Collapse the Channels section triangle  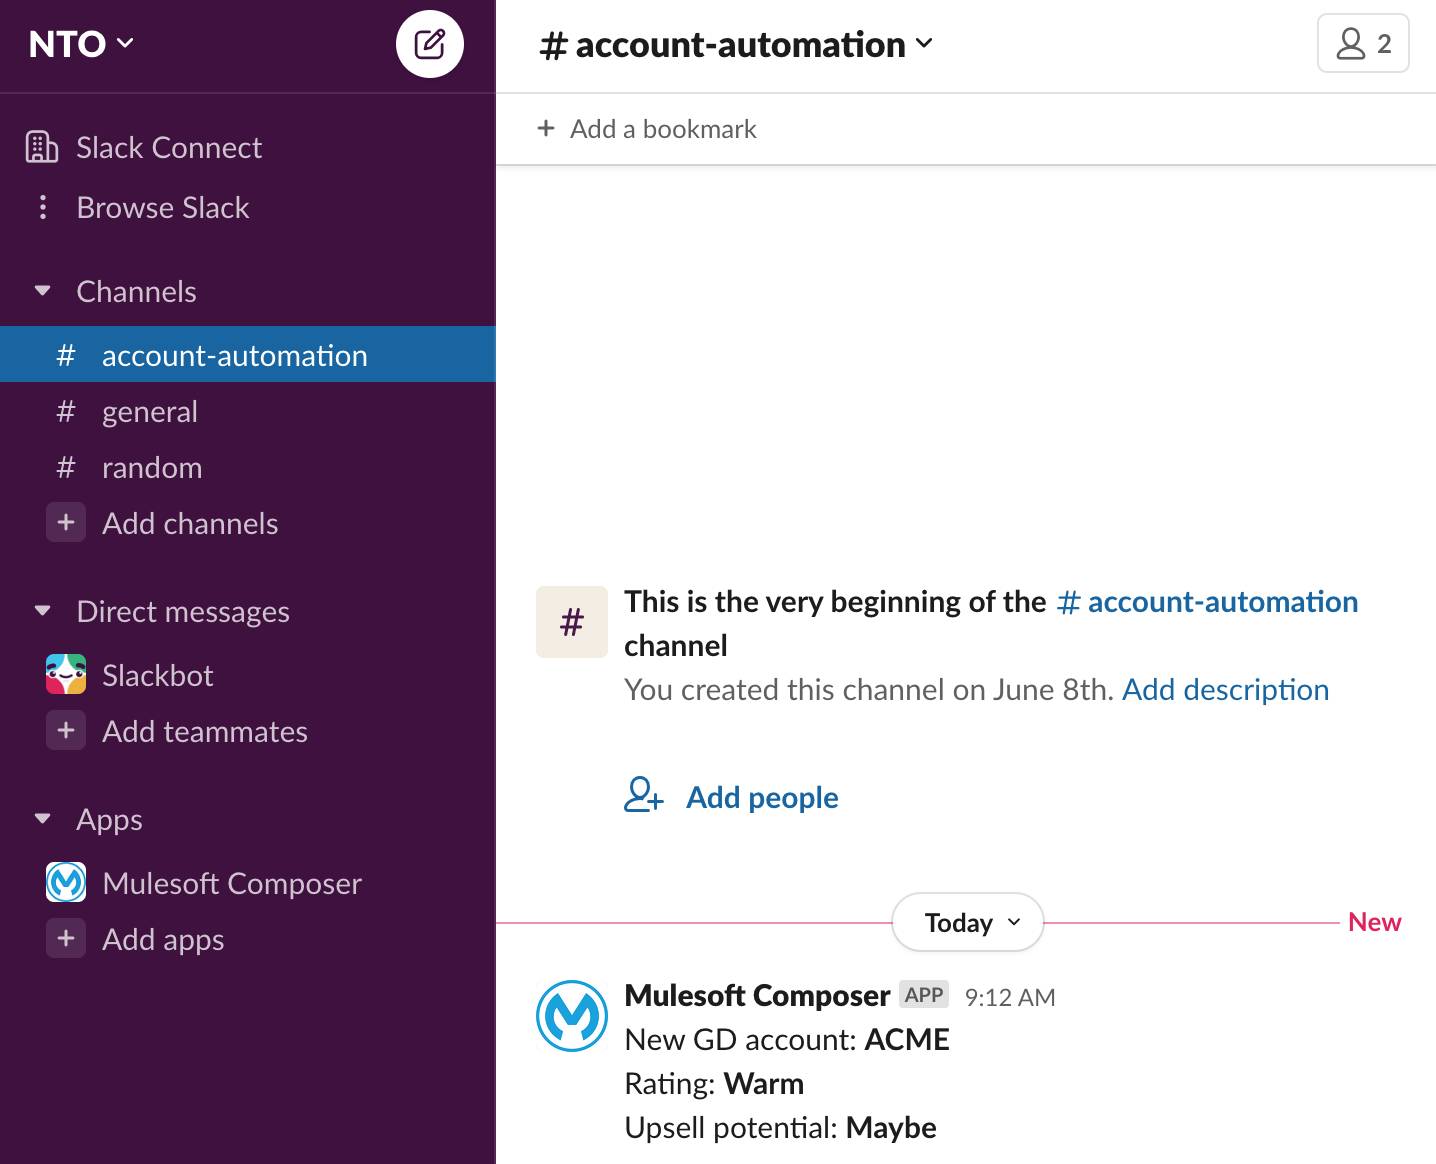pos(42,291)
